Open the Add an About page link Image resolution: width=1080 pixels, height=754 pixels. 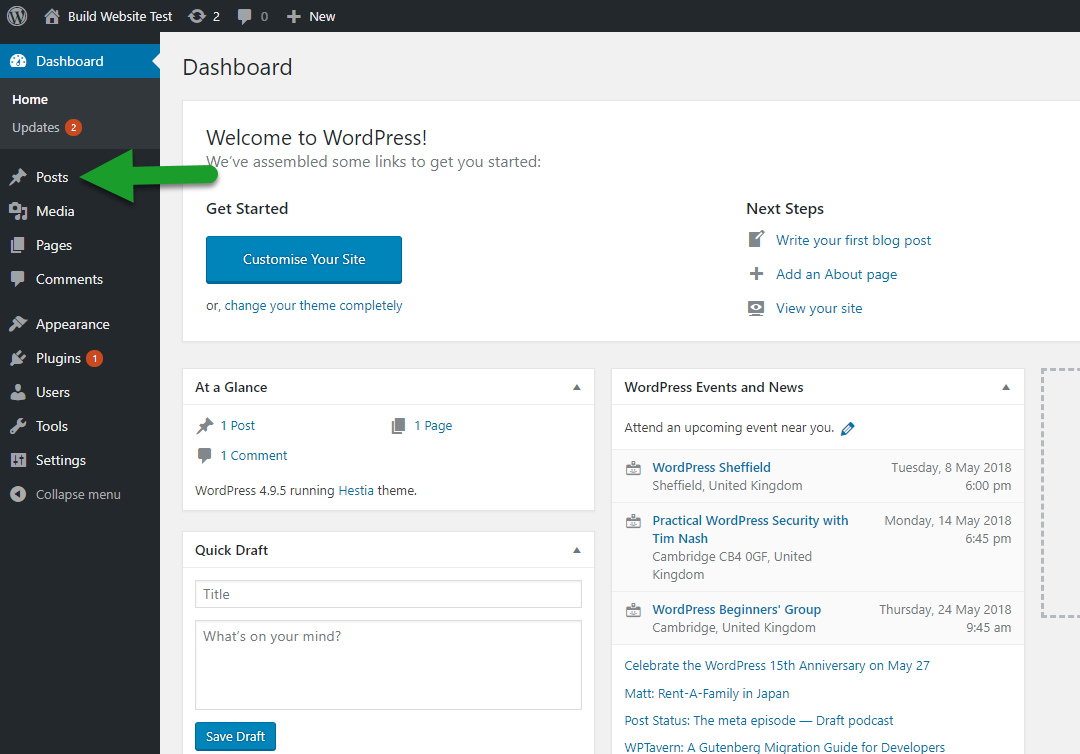[x=836, y=274]
